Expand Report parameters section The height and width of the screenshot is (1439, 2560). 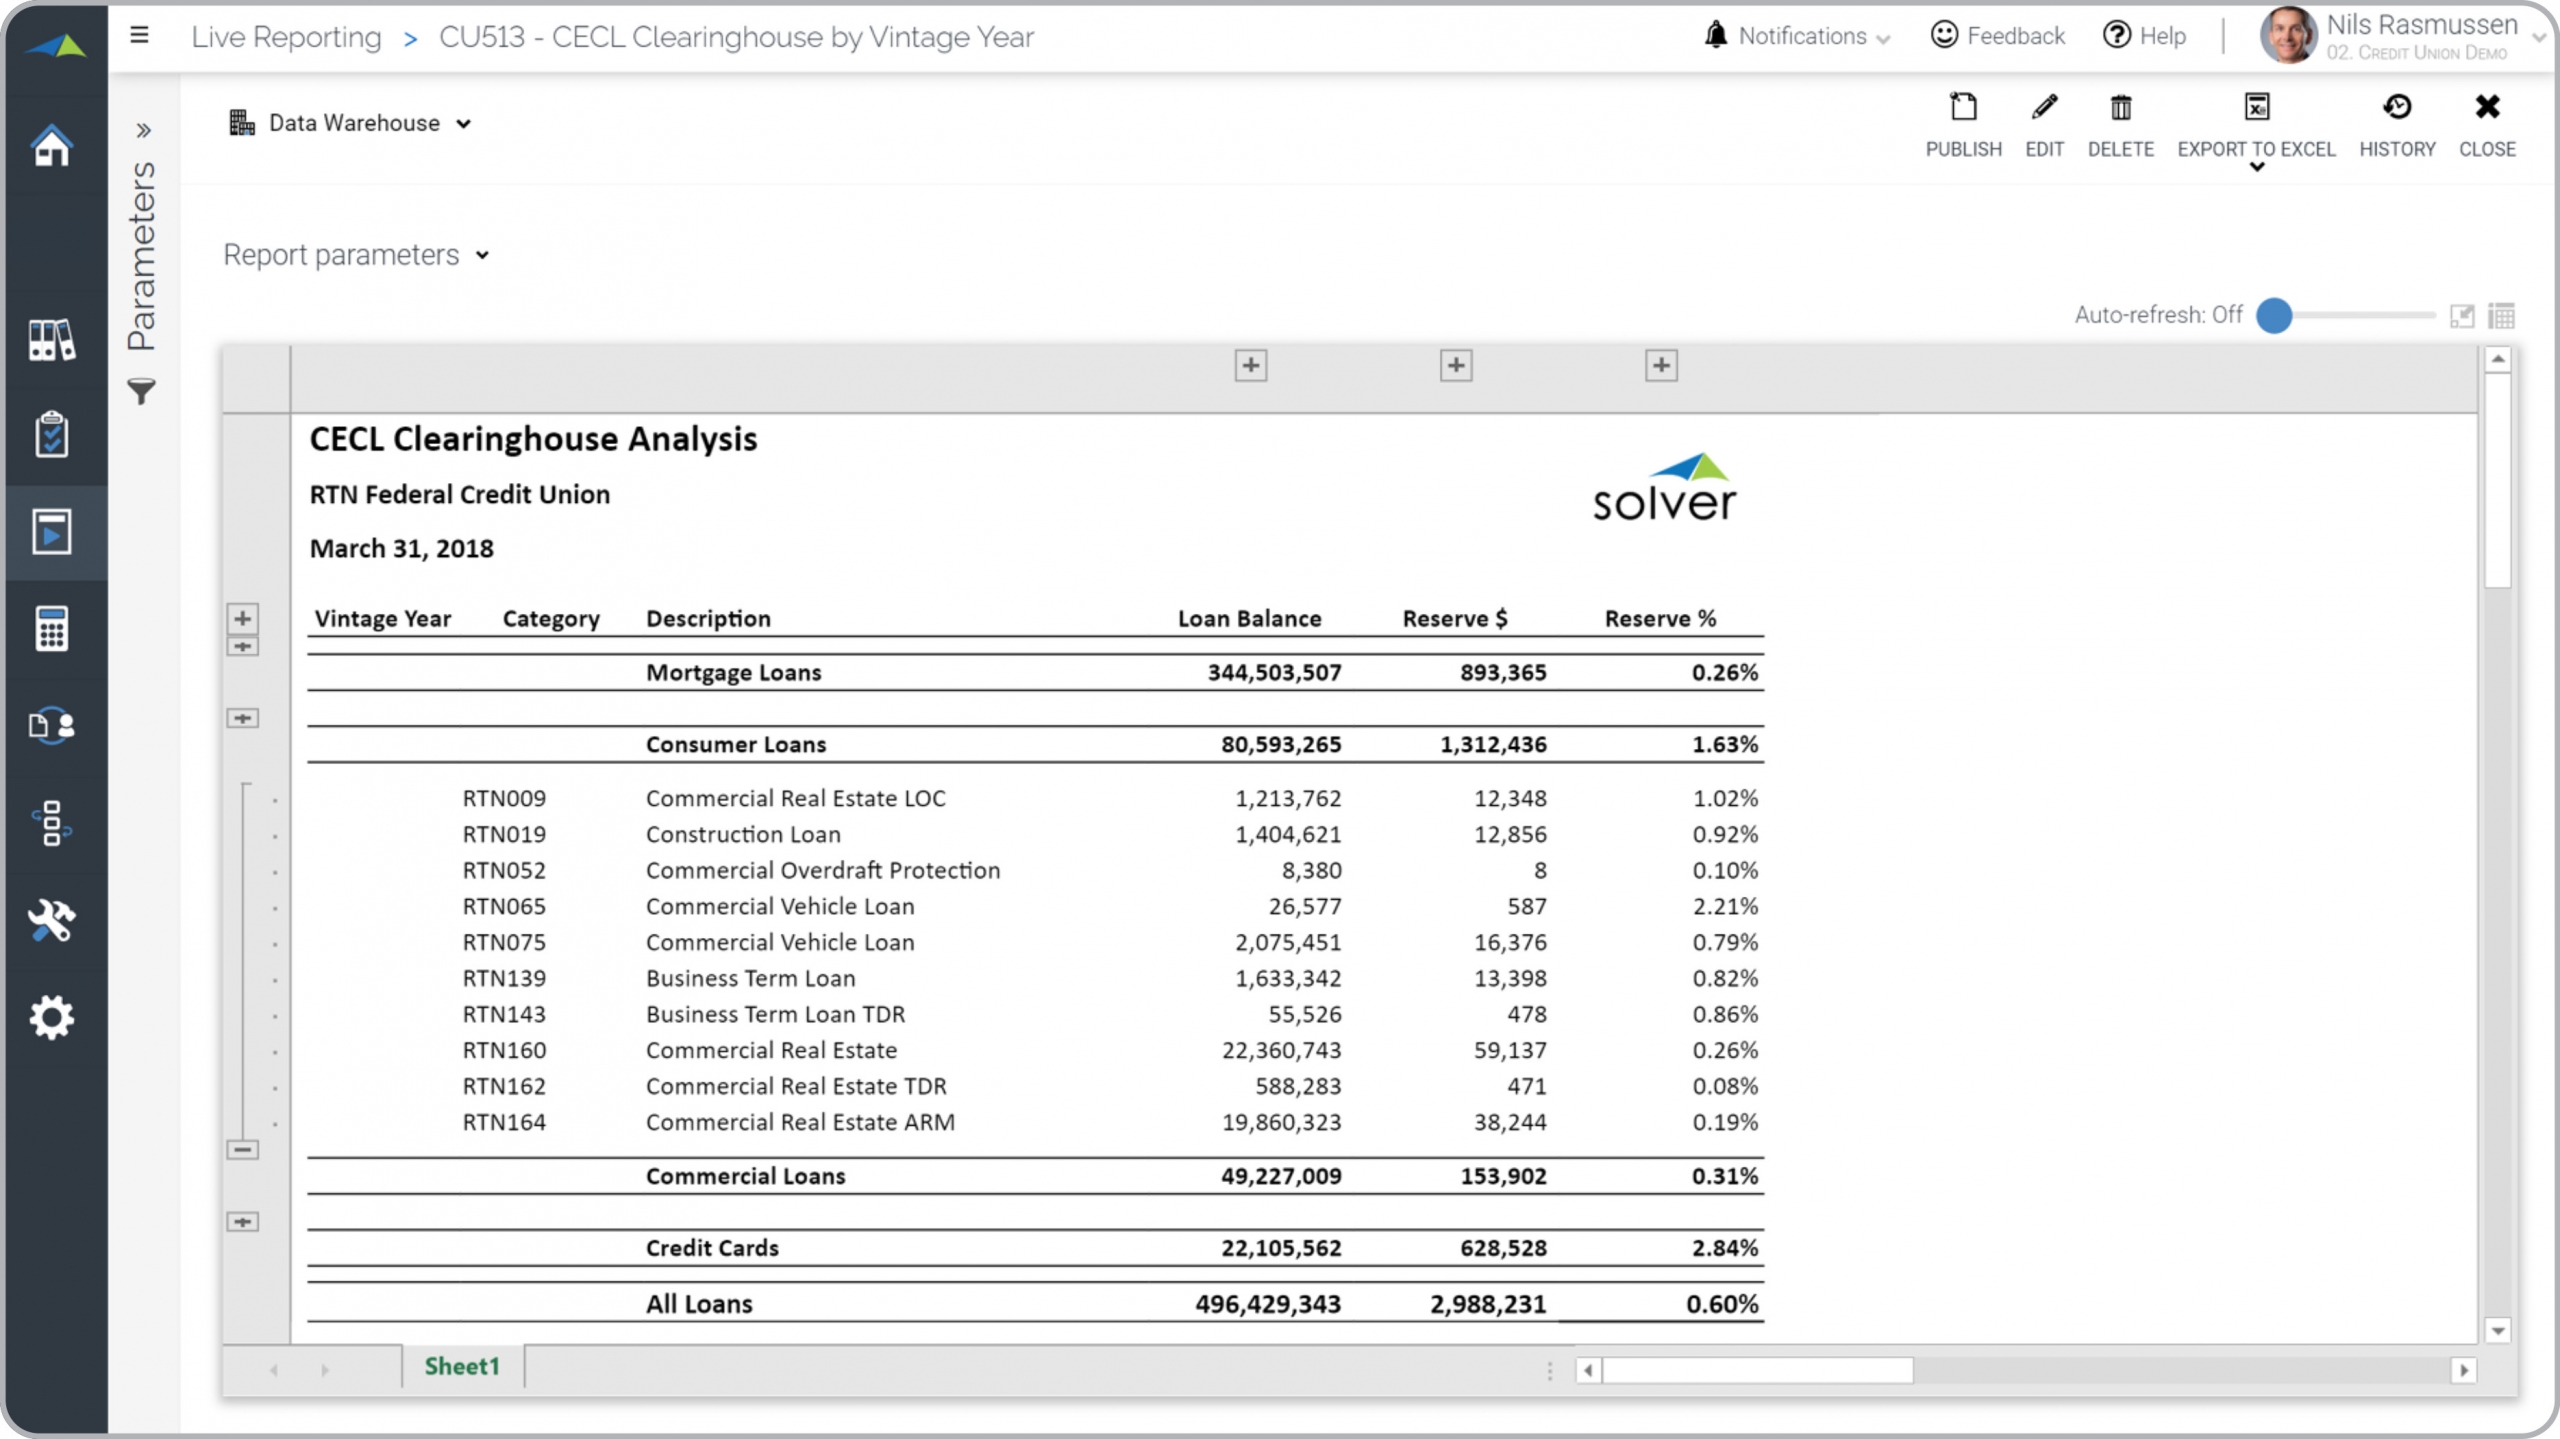356,255
